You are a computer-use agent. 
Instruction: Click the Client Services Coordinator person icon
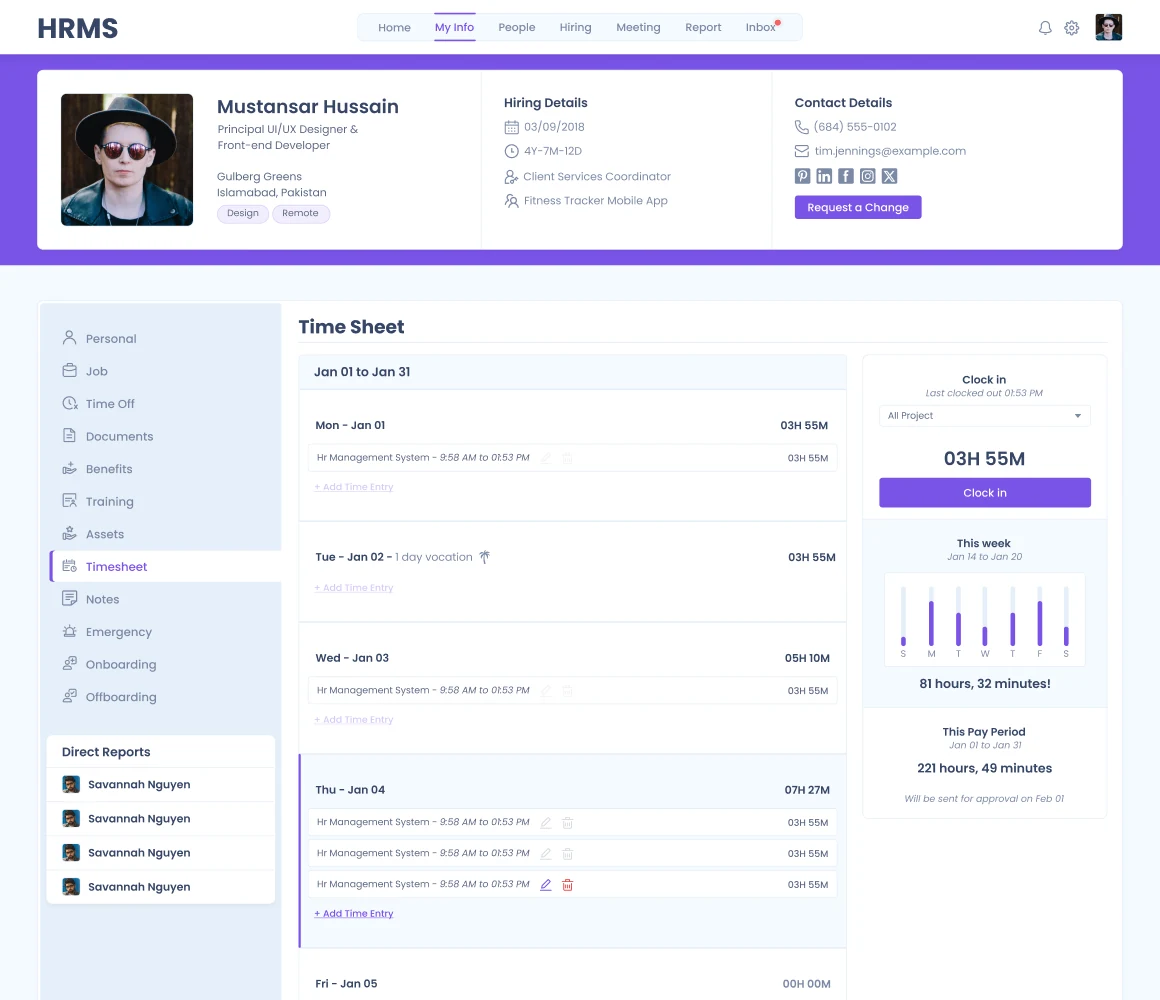pyautogui.click(x=511, y=177)
